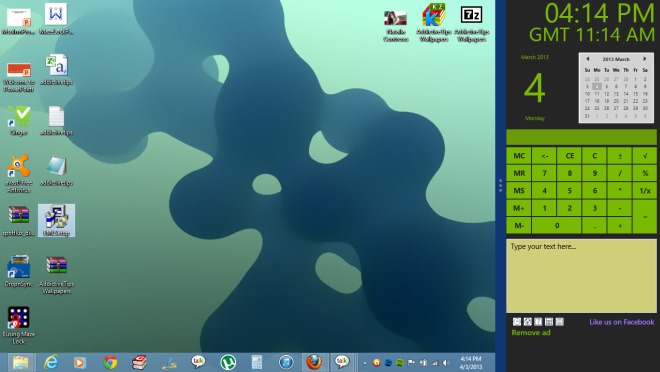Image resolution: width=660 pixels, height=372 pixels.
Task: Launch Google Chrome from the taskbar
Action: [110, 362]
